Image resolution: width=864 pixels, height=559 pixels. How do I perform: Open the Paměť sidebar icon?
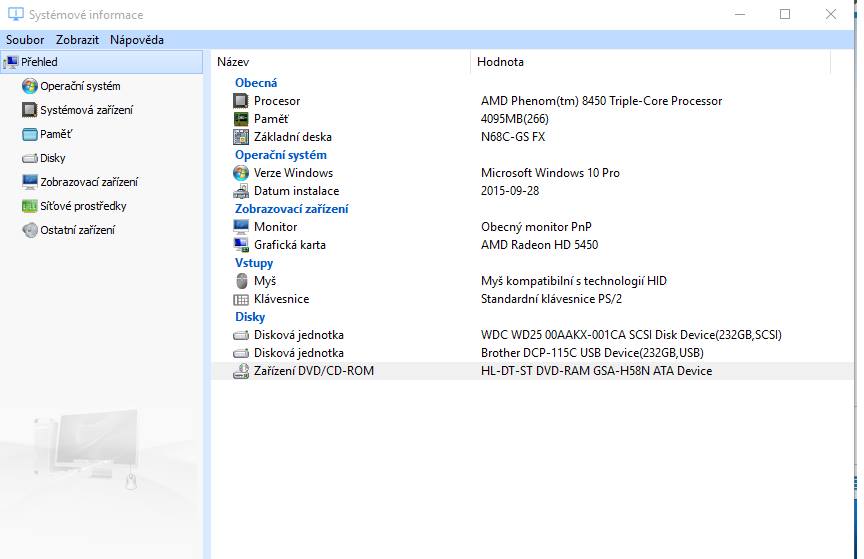[29, 134]
